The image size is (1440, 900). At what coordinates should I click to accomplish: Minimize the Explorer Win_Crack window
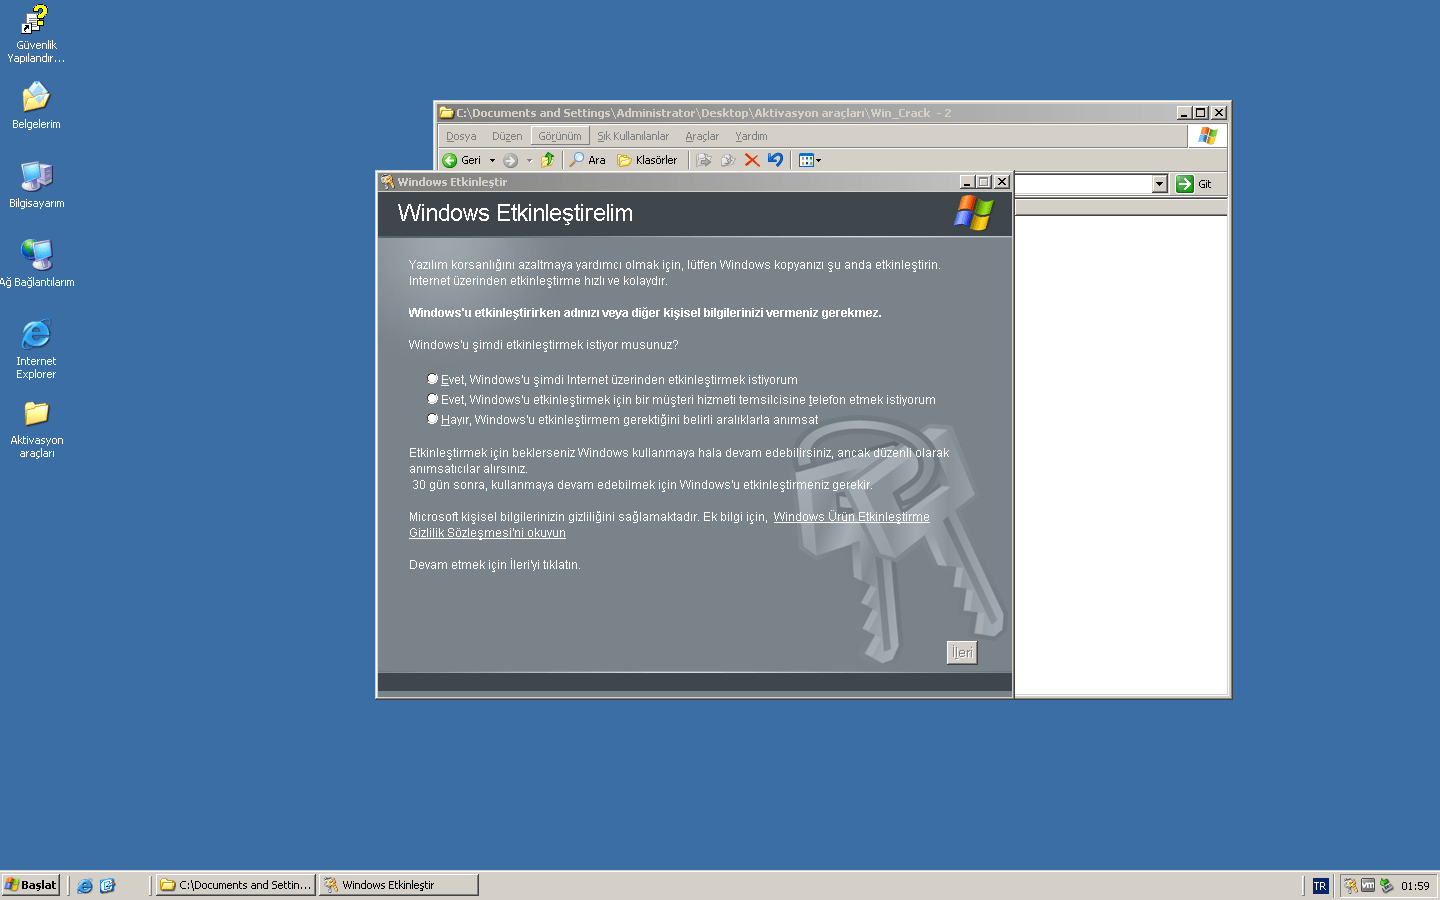[x=1185, y=113]
